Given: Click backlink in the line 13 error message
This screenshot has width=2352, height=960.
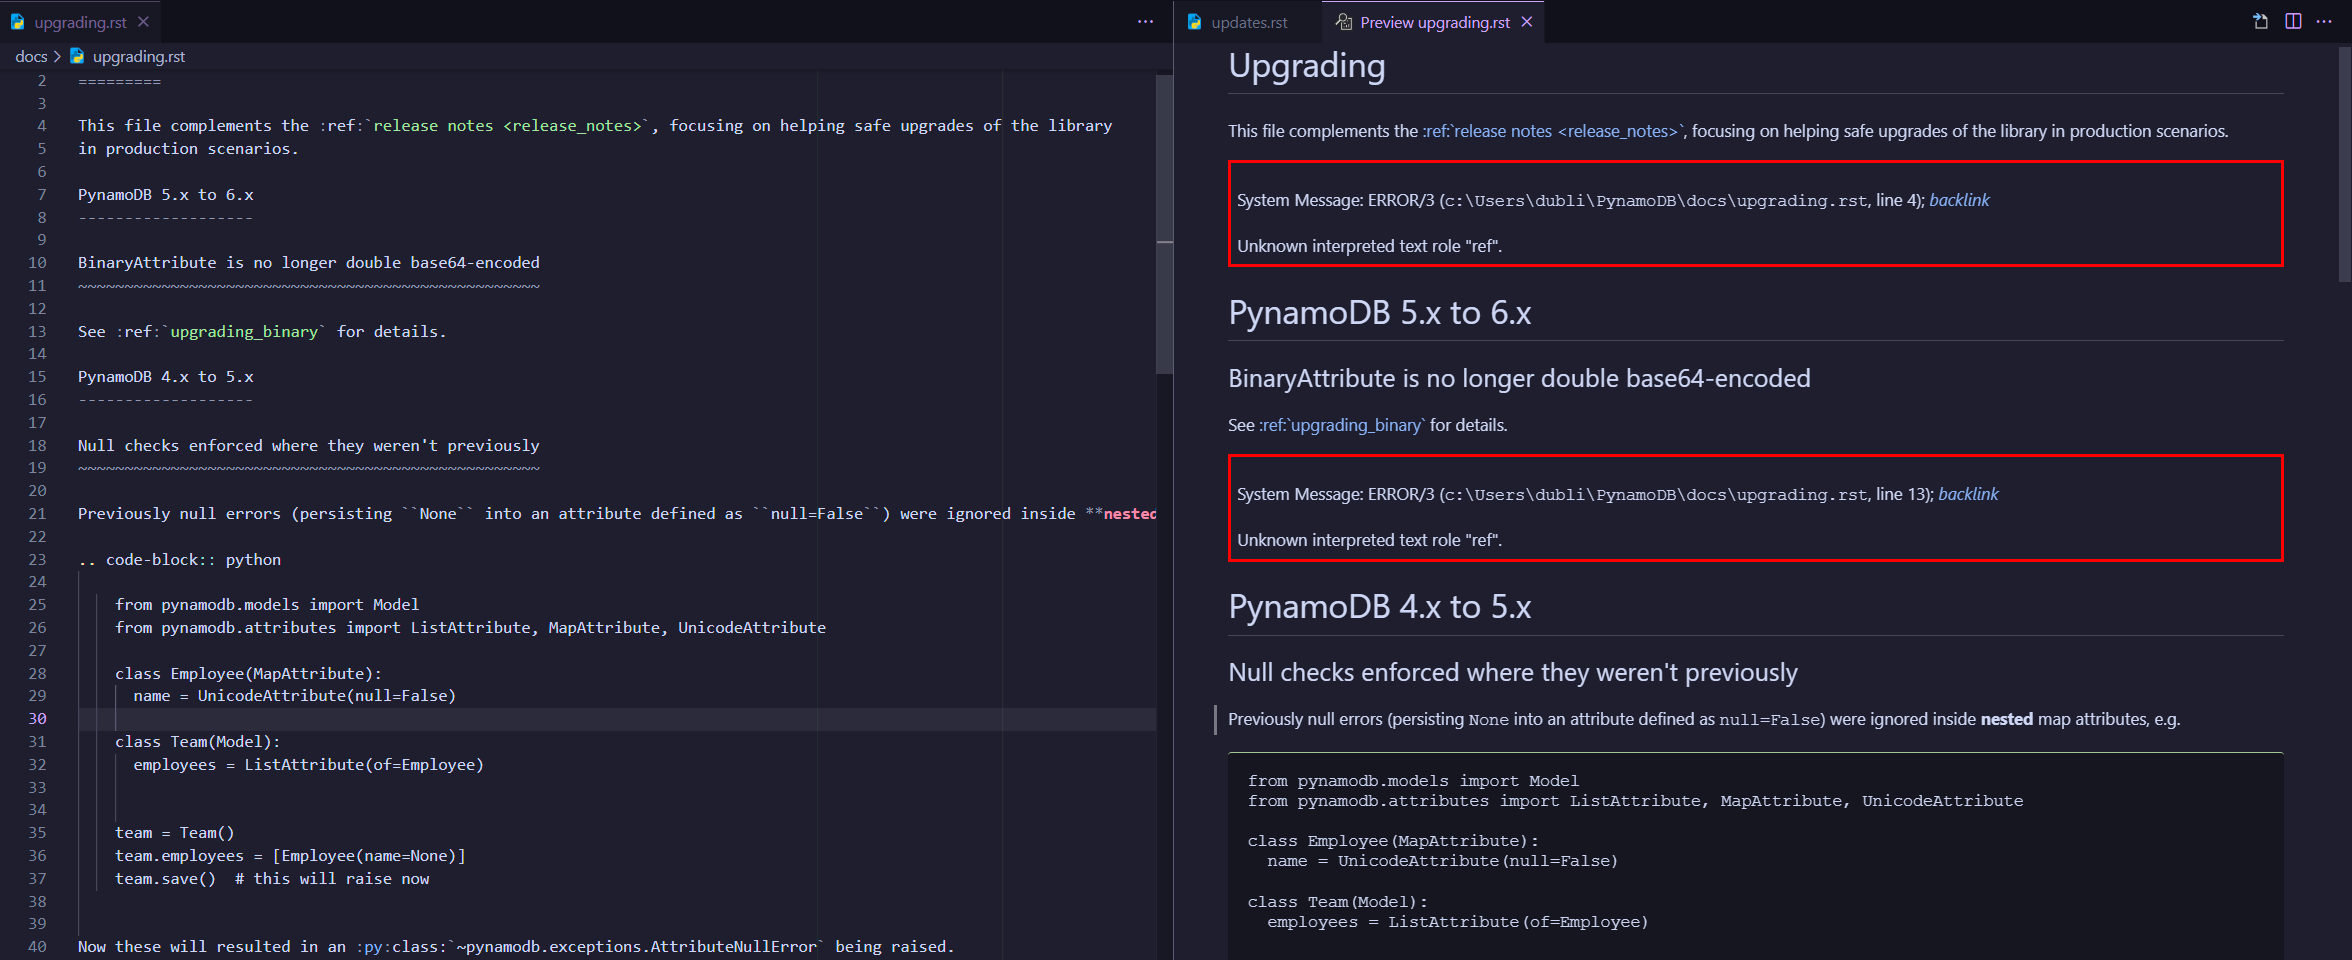Looking at the screenshot, I should click(1968, 494).
